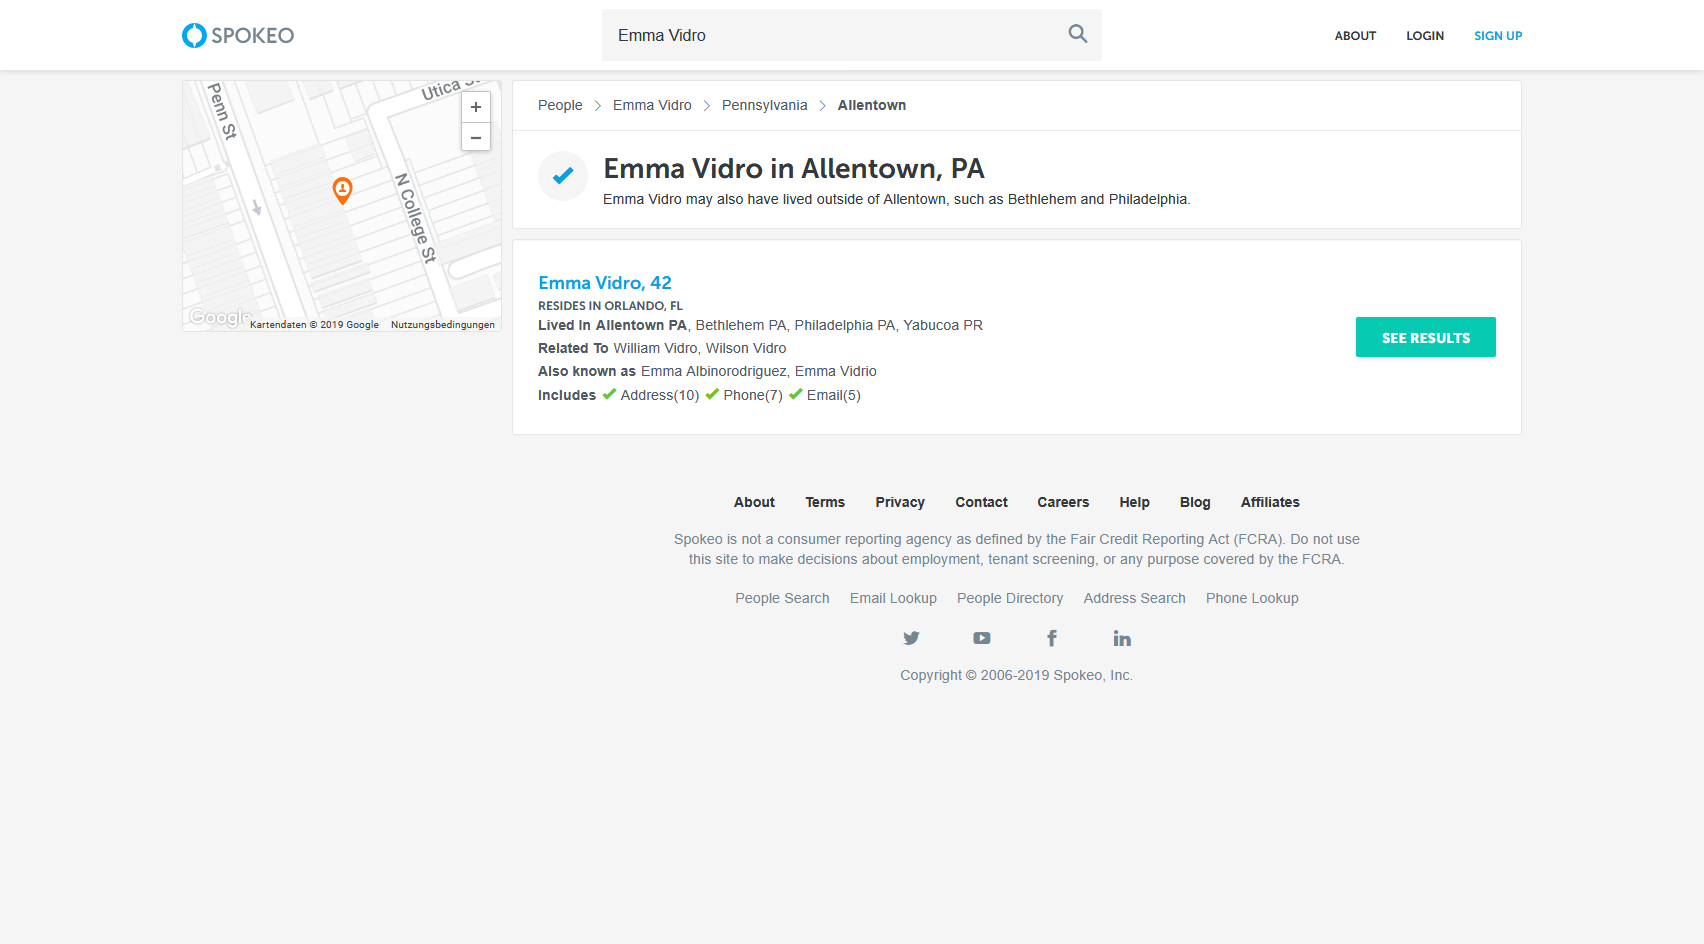Click 'Phone(7)' in Includes row
This screenshot has width=1704, height=944.
tap(753, 395)
